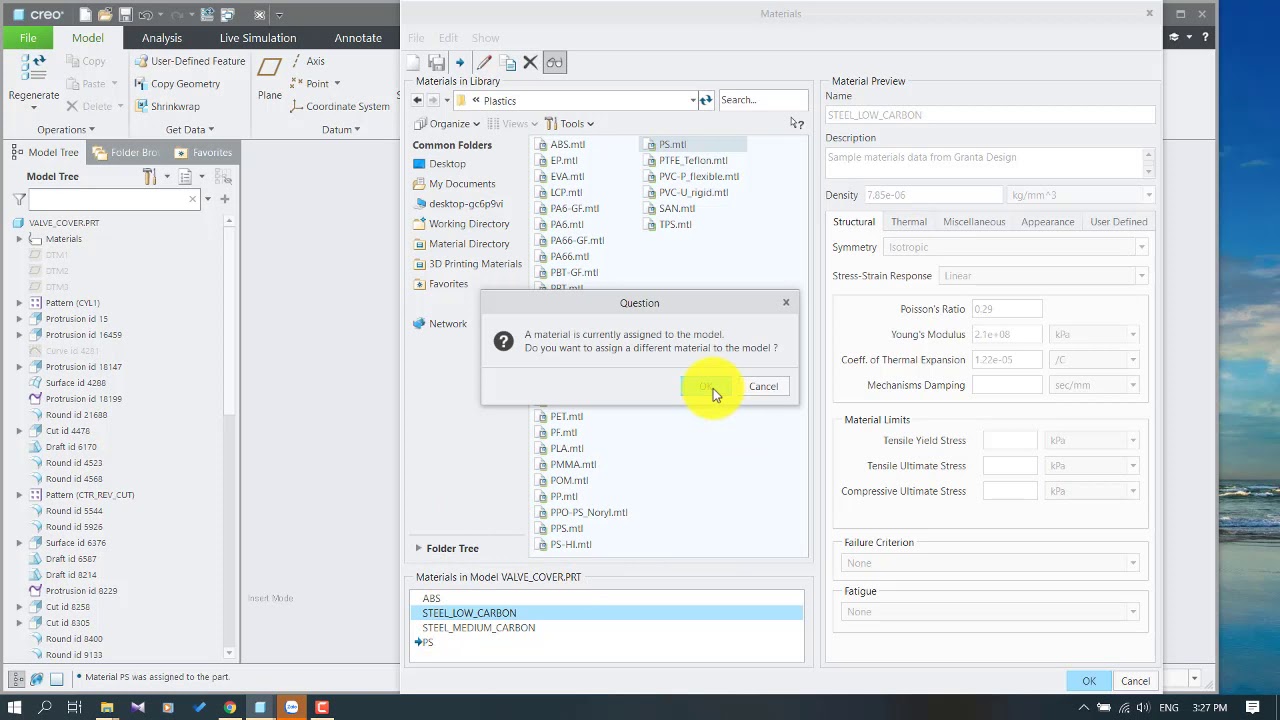
Task: Click the pencil edit material icon
Action: [x=484, y=63]
